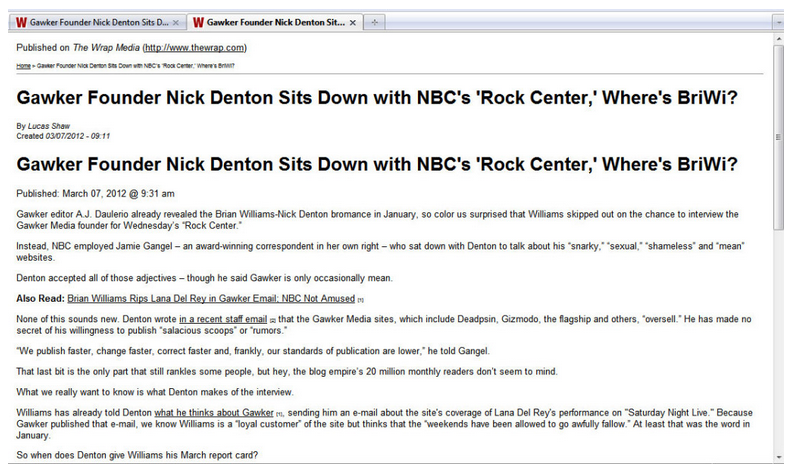Click 'The Wrap Media' publisher name
The height and width of the screenshot is (470, 791).
pos(106,47)
